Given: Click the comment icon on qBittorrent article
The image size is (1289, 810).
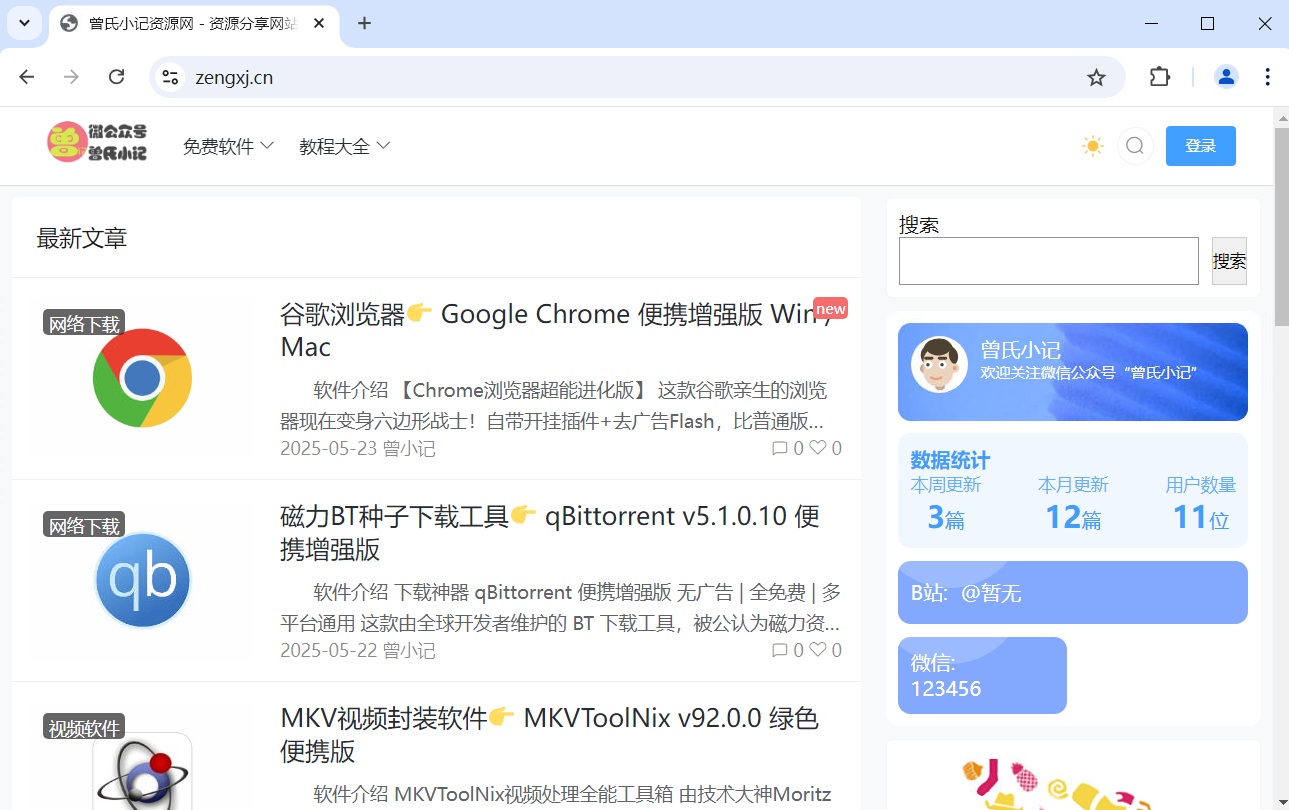Looking at the screenshot, I should coord(780,650).
